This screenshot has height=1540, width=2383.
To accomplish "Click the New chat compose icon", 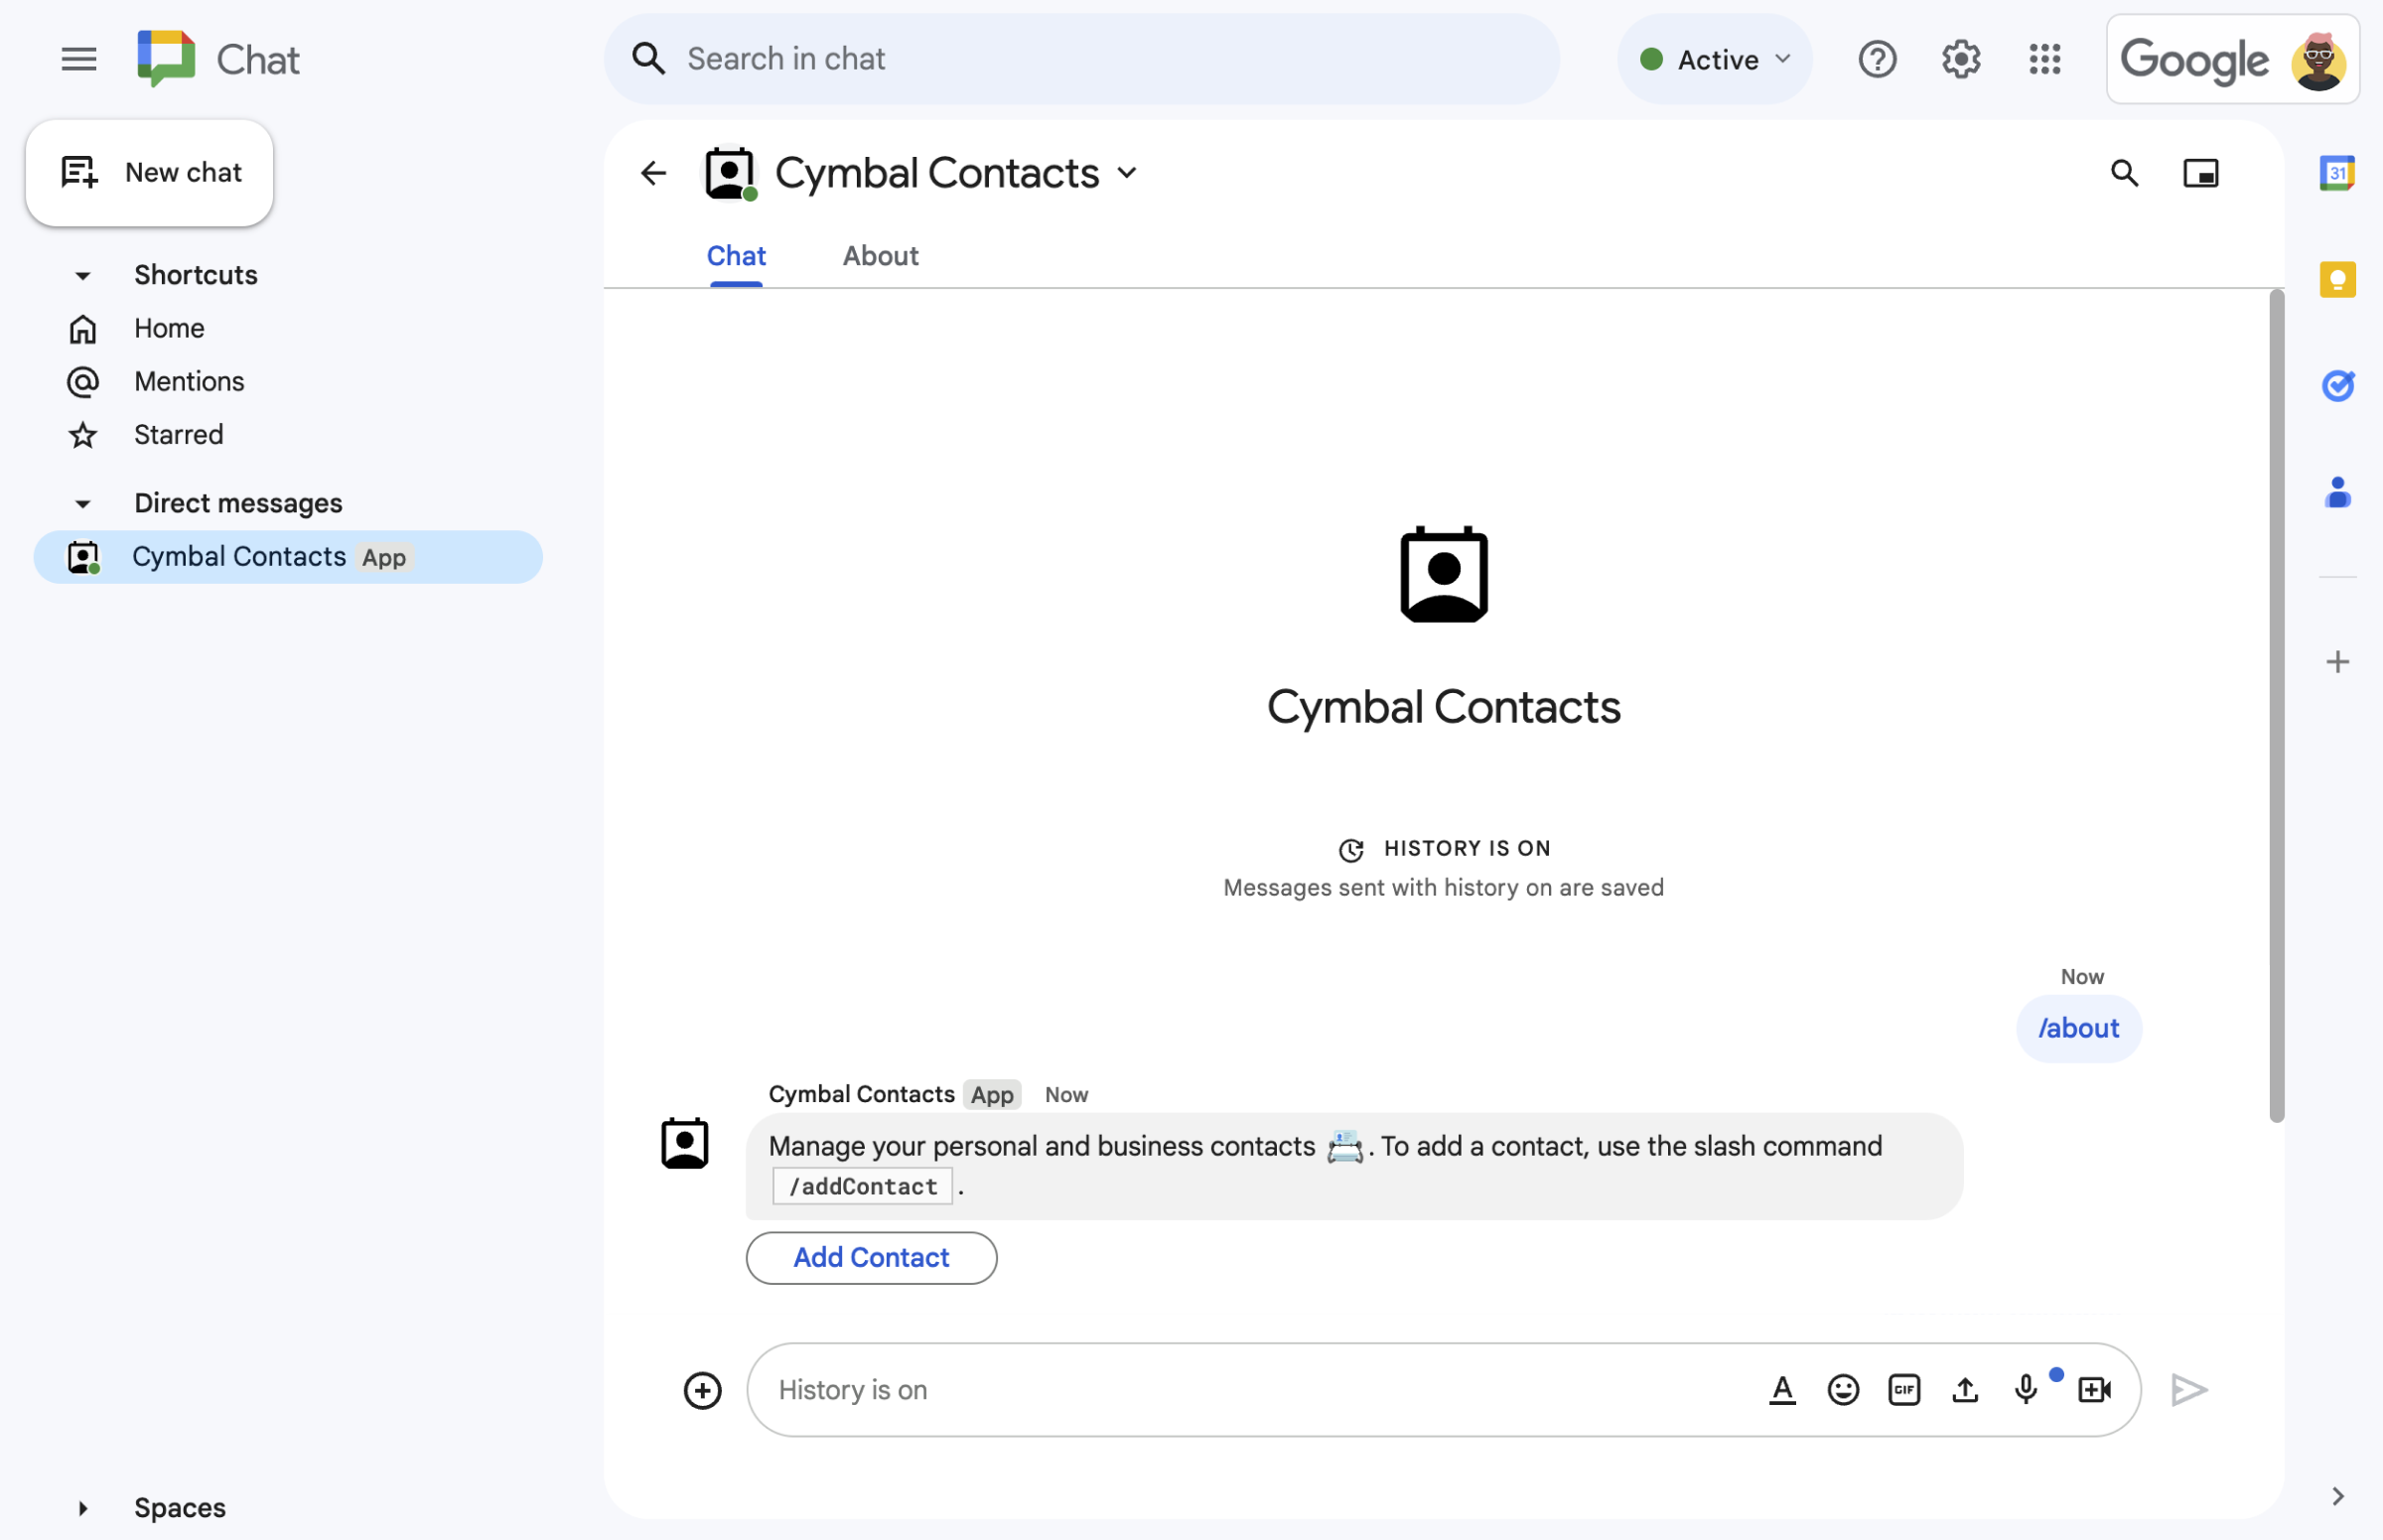I will pos(74,170).
